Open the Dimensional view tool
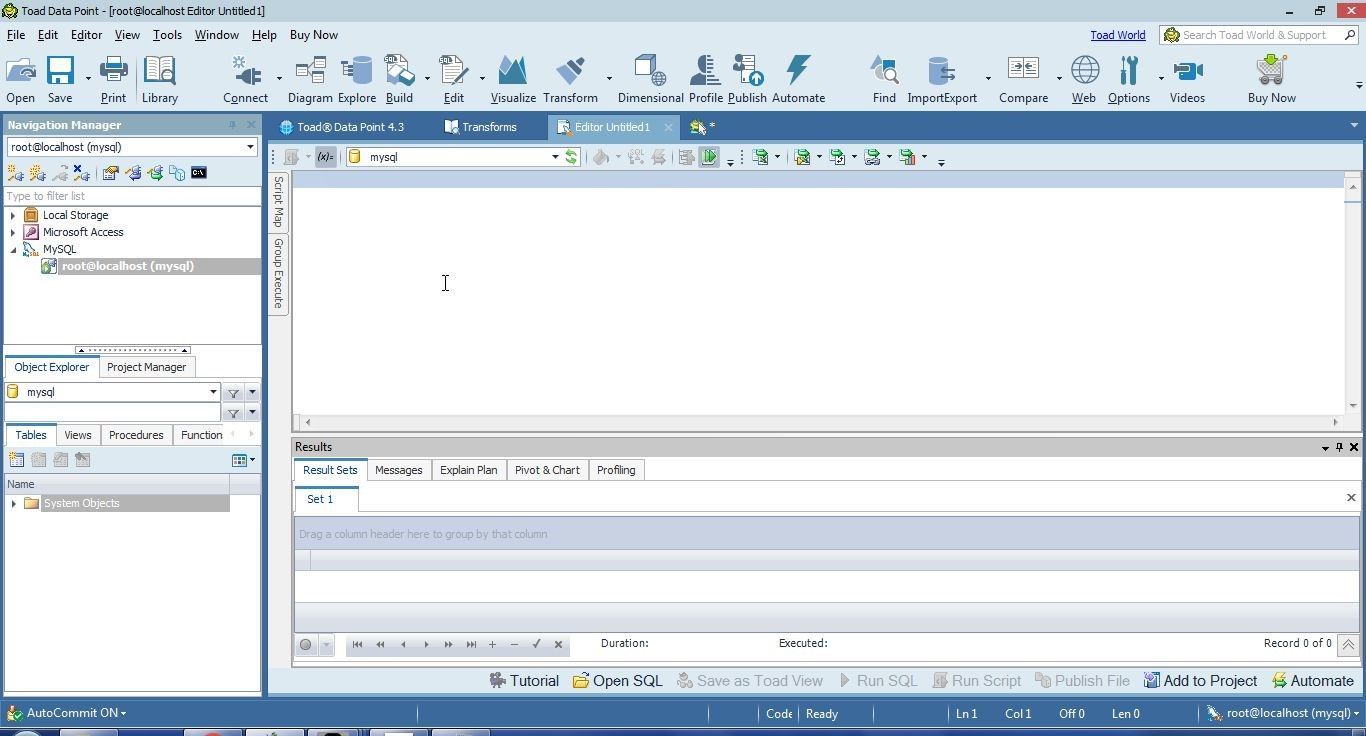Image resolution: width=1366 pixels, height=736 pixels. [650, 79]
